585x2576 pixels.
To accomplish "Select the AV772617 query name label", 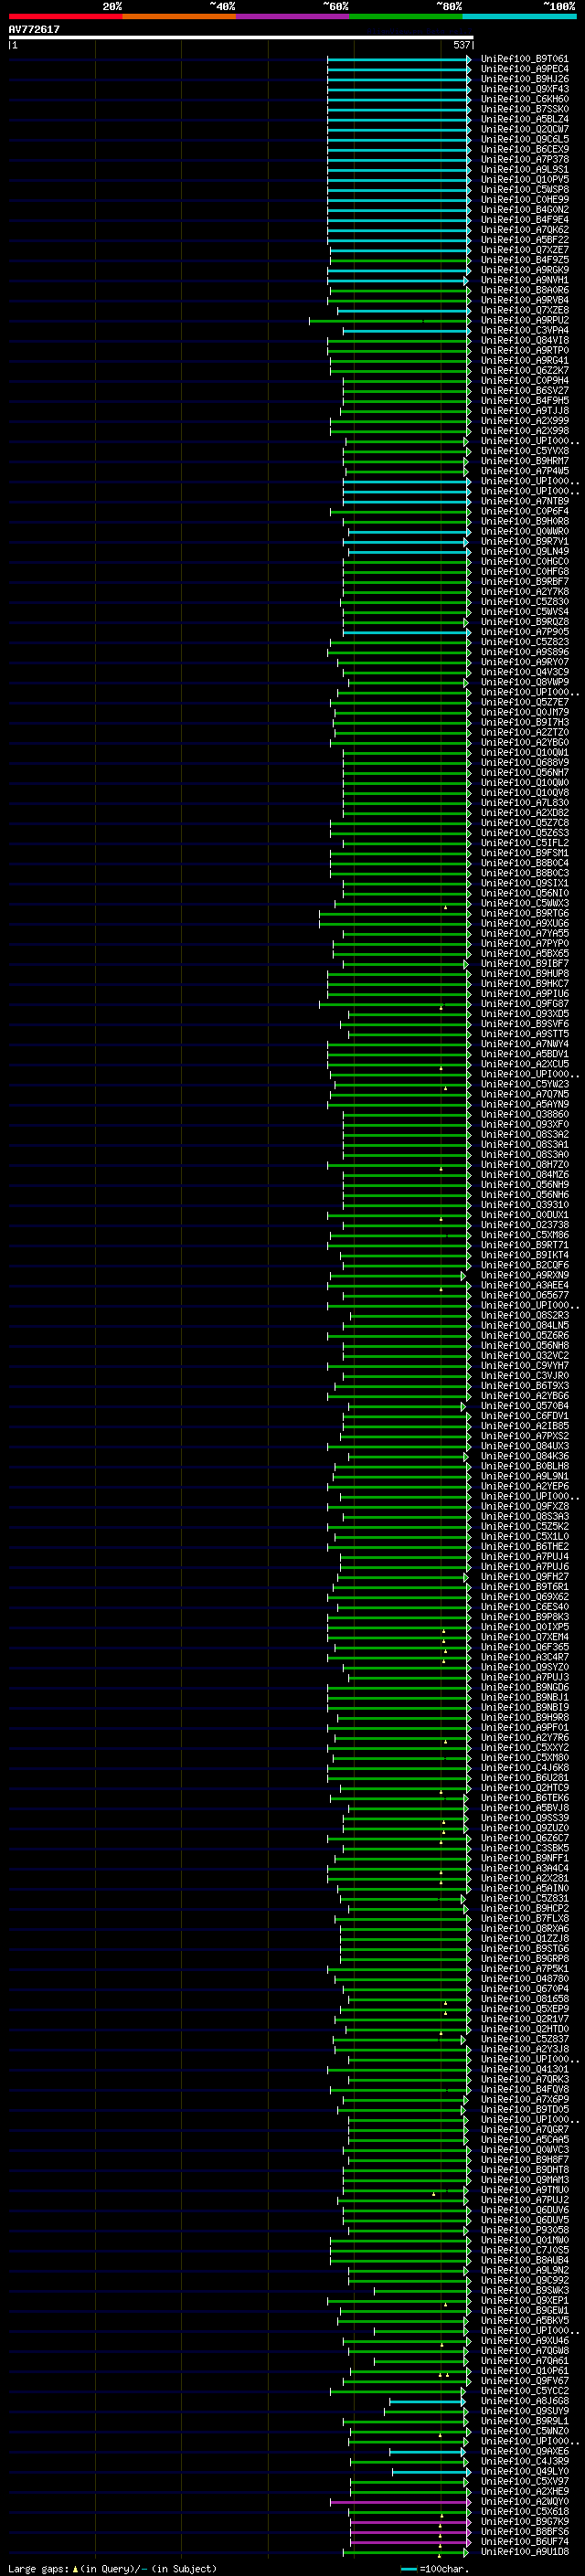I will pos(34,29).
